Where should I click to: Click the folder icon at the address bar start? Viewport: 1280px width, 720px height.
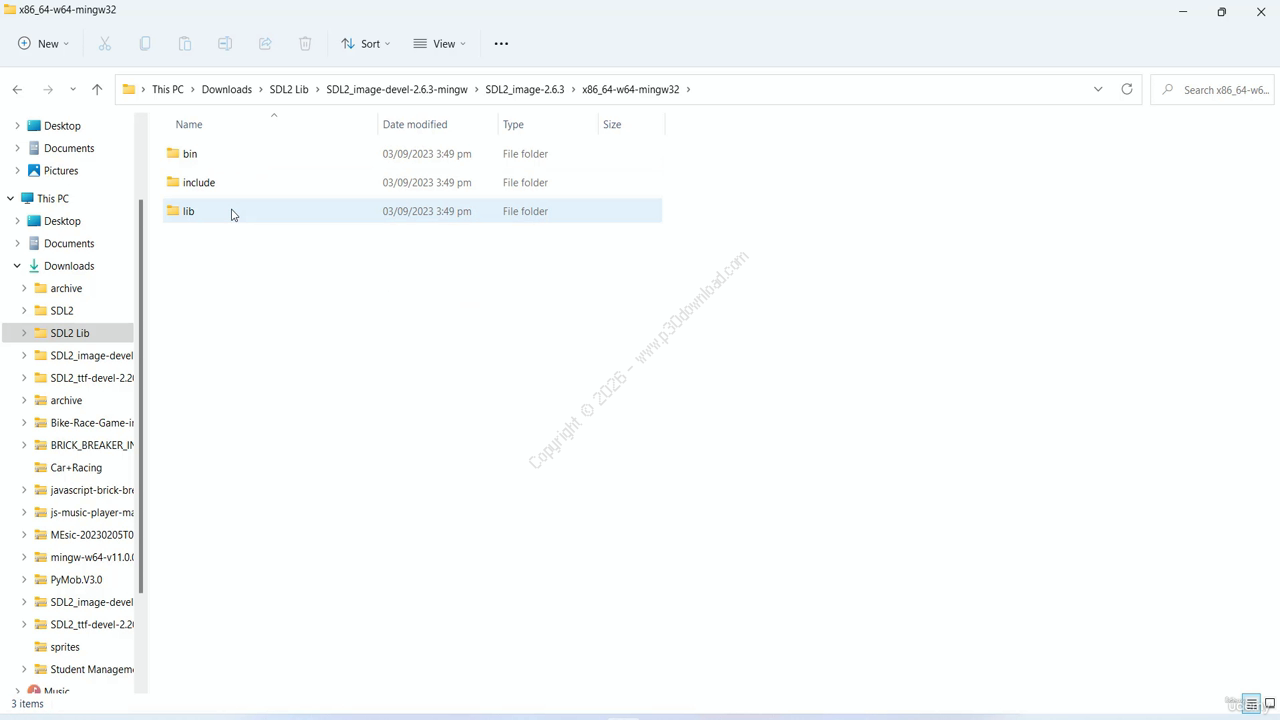click(x=129, y=89)
